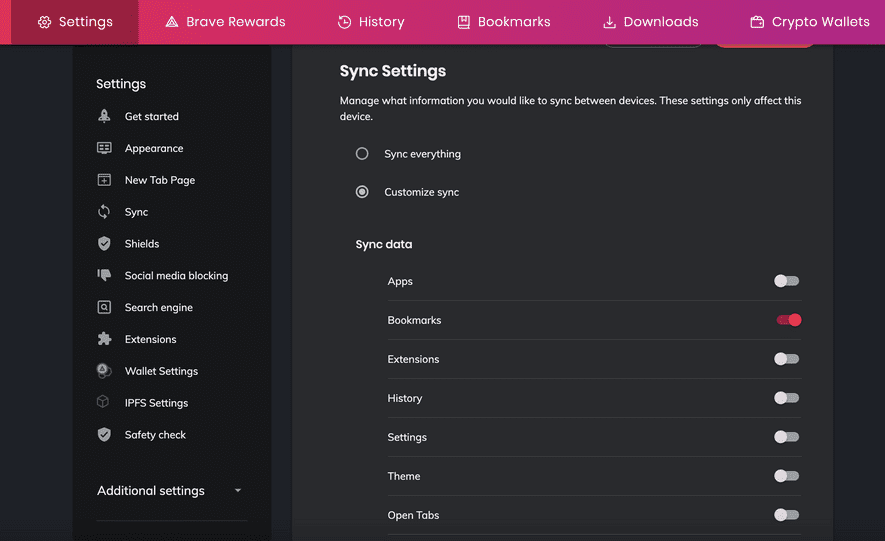Click the Appearance icon in sidebar
Image resolution: width=885 pixels, height=541 pixels.
click(104, 148)
